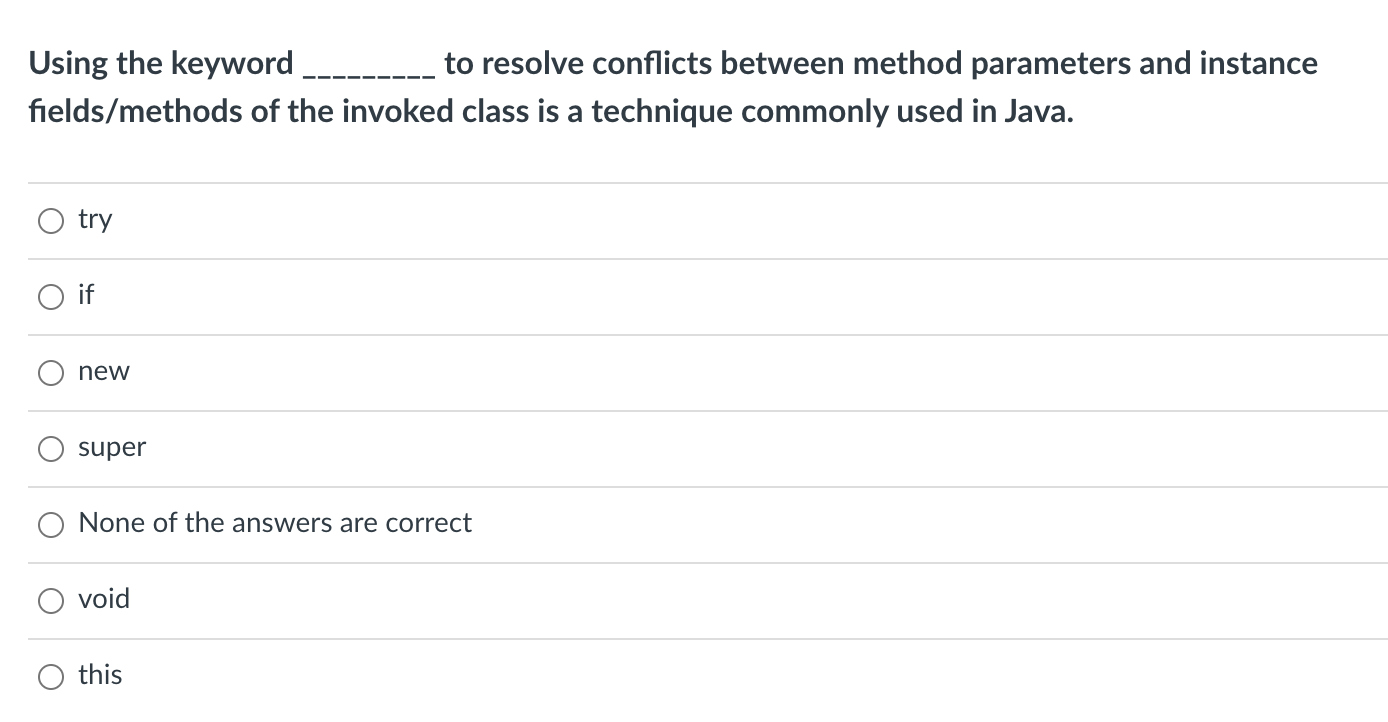The height and width of the screenshot is (722, 1388).
Task: Click the 'void' answer text
Action: click(x=105, y=598)
